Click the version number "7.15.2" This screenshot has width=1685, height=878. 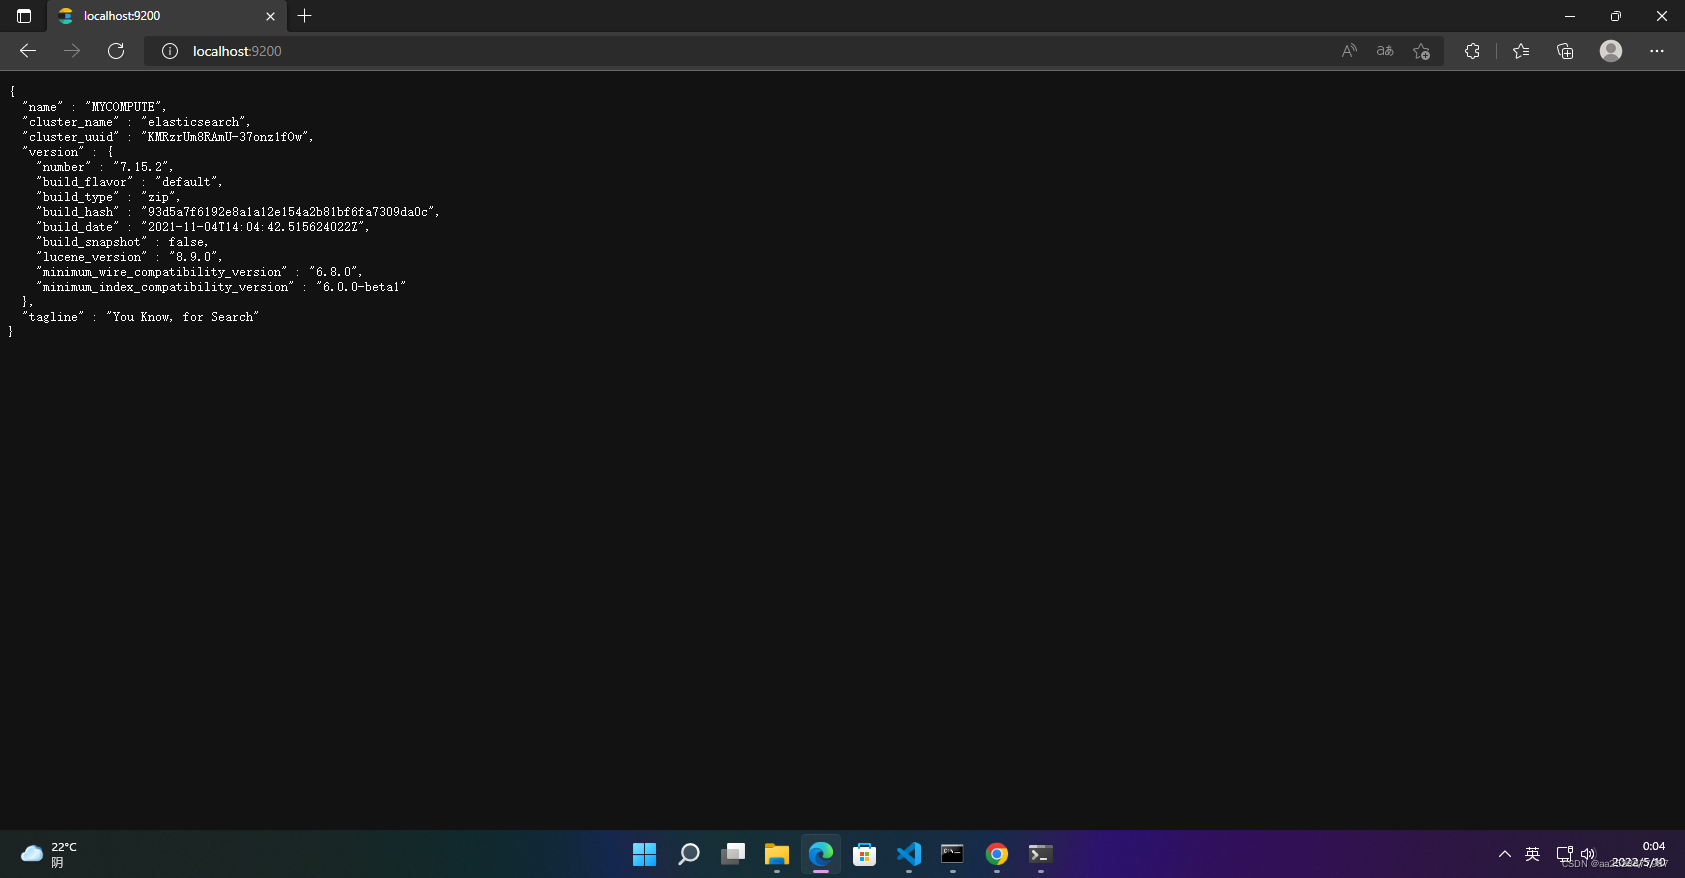(x=143, y=167)
